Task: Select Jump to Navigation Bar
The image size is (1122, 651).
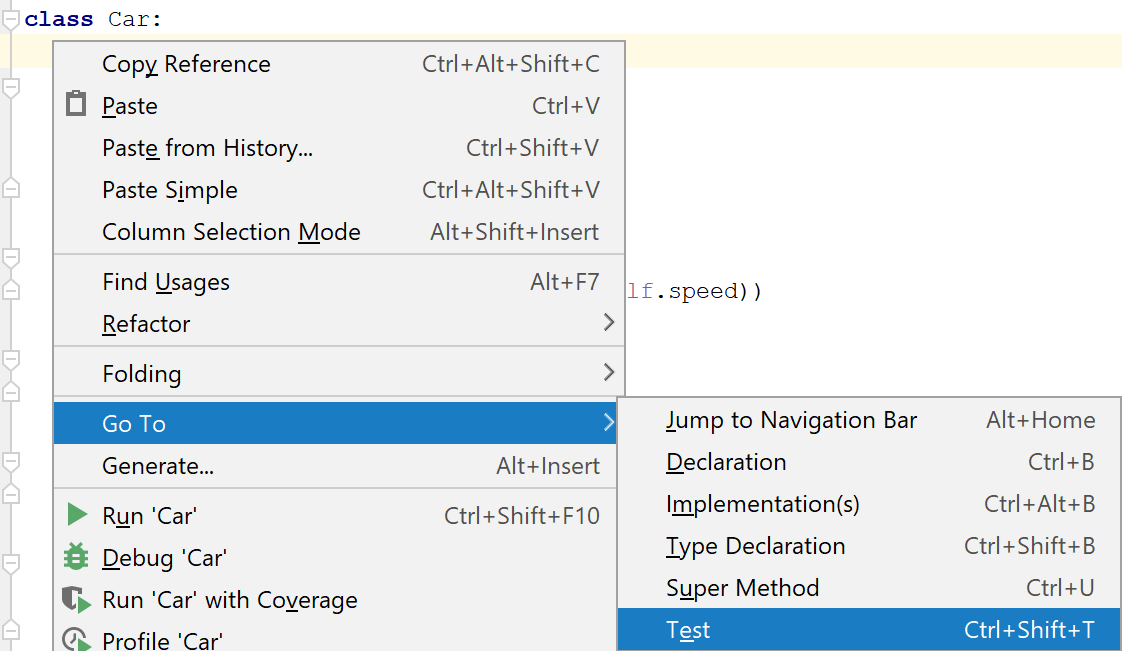Action: pos(791,420)
